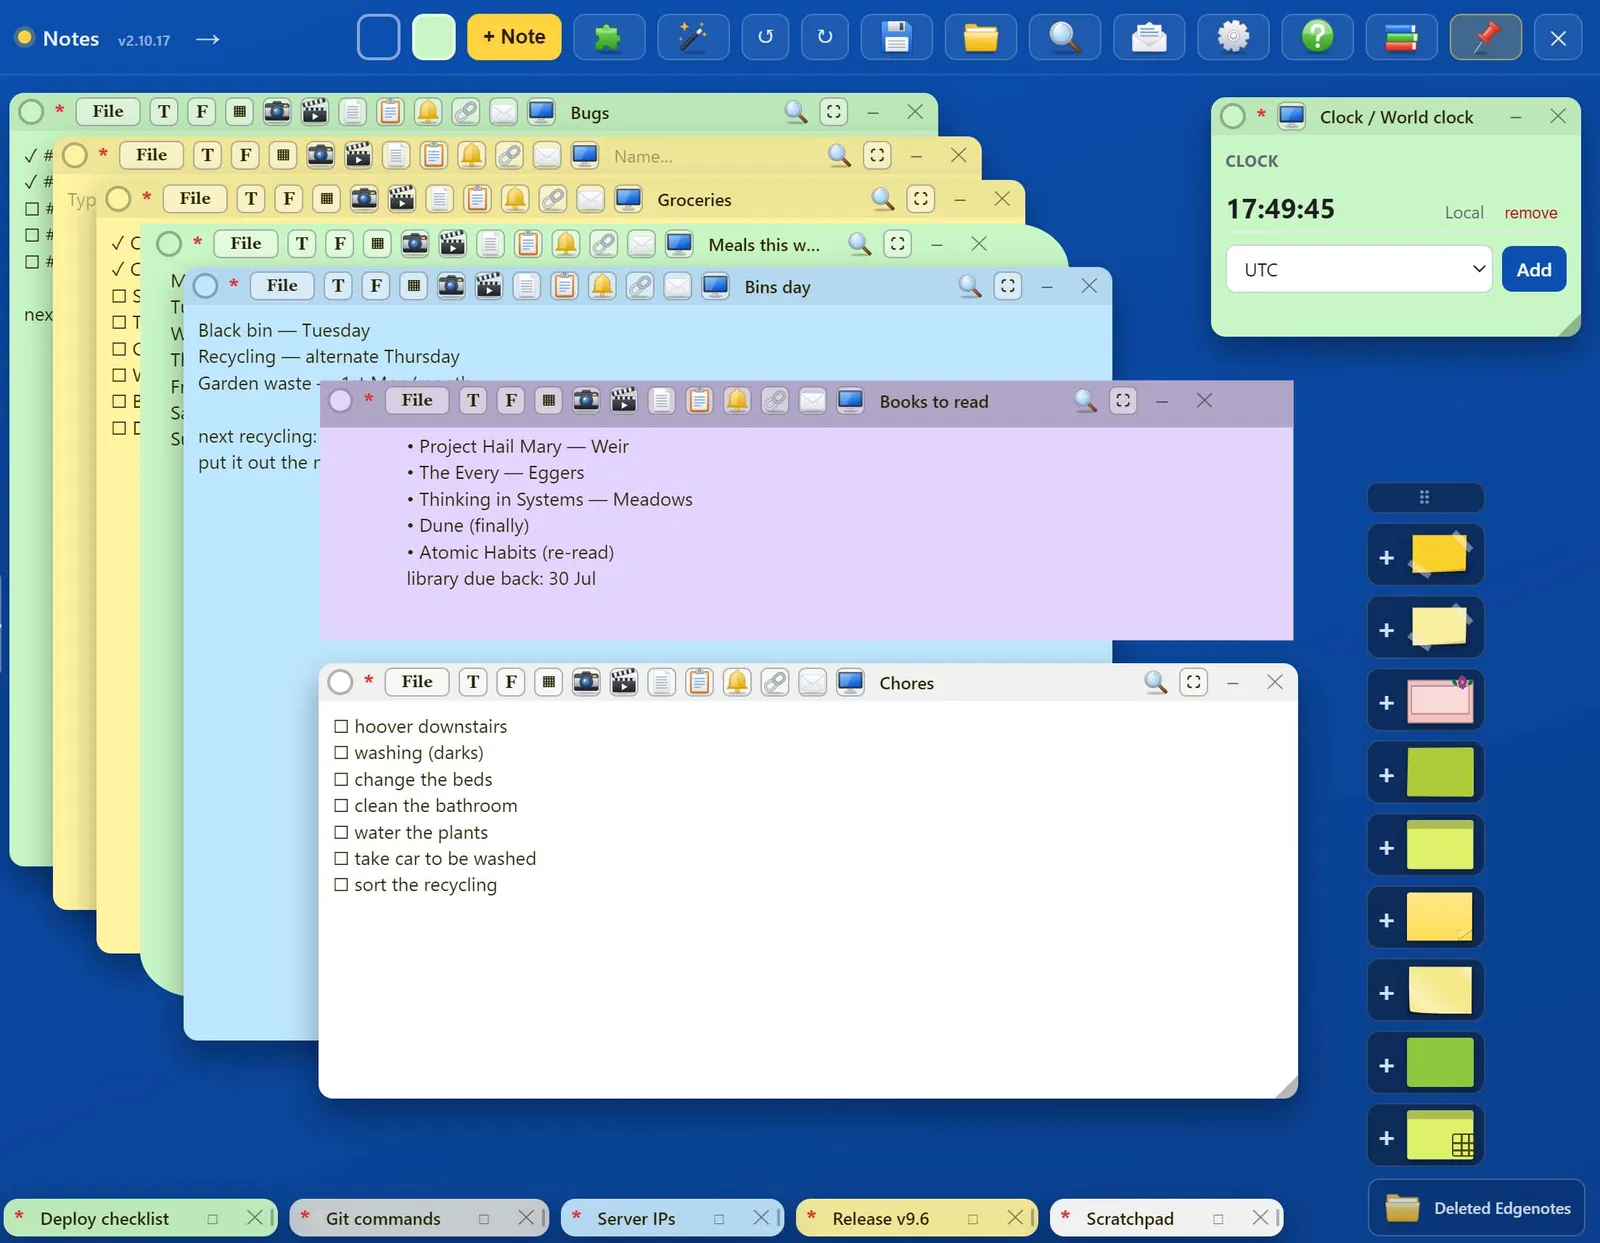Click the red 'remove' link in the clock
The width and height of the screenshot is (1600, 1243).
coord(1531,213)
